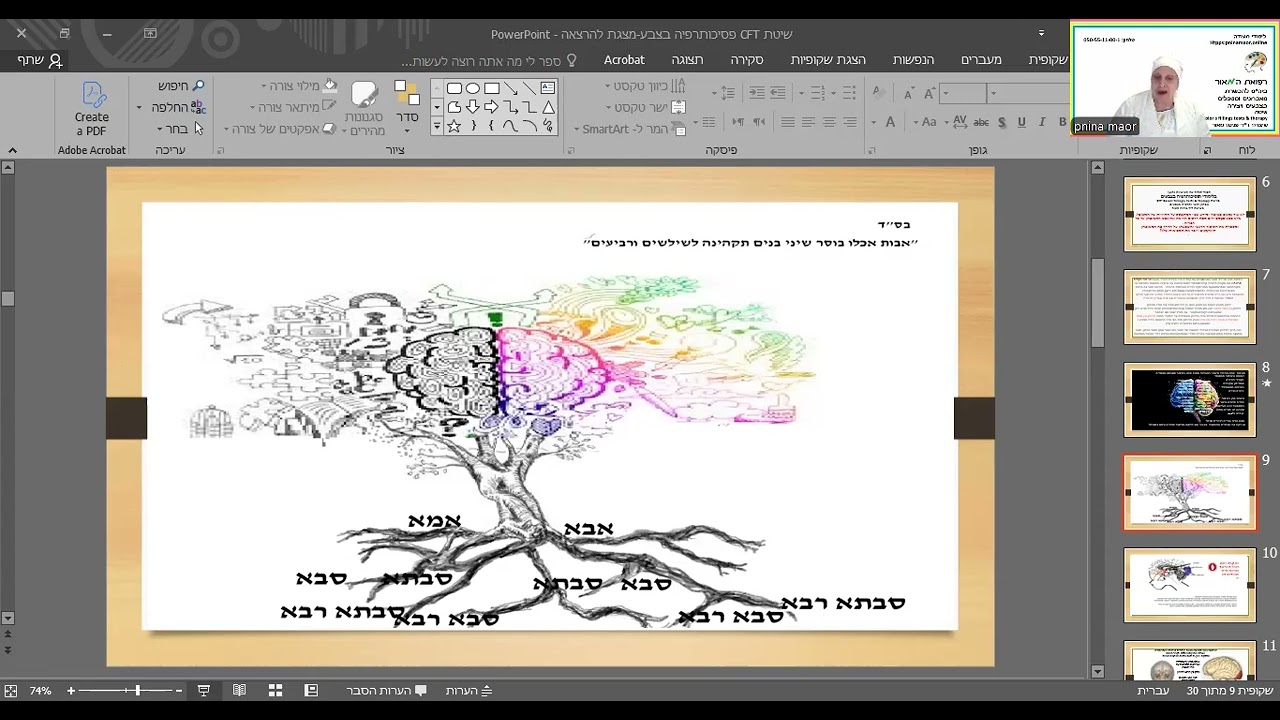Expand the shapes gallery with More arrow

(x=436, y=126)
